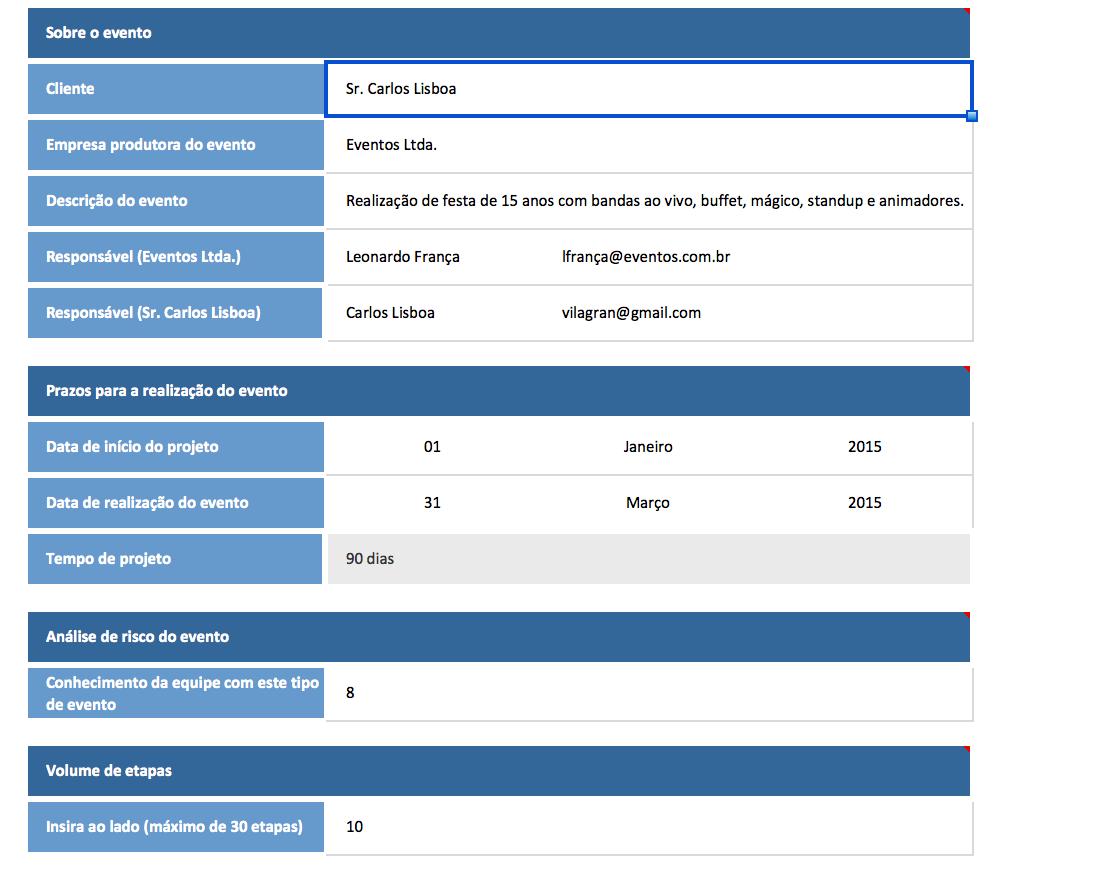This screenshot has width=1100, height=880.
Task: Click the red comment marker on Volume de etapas
Action: point(966,749)
